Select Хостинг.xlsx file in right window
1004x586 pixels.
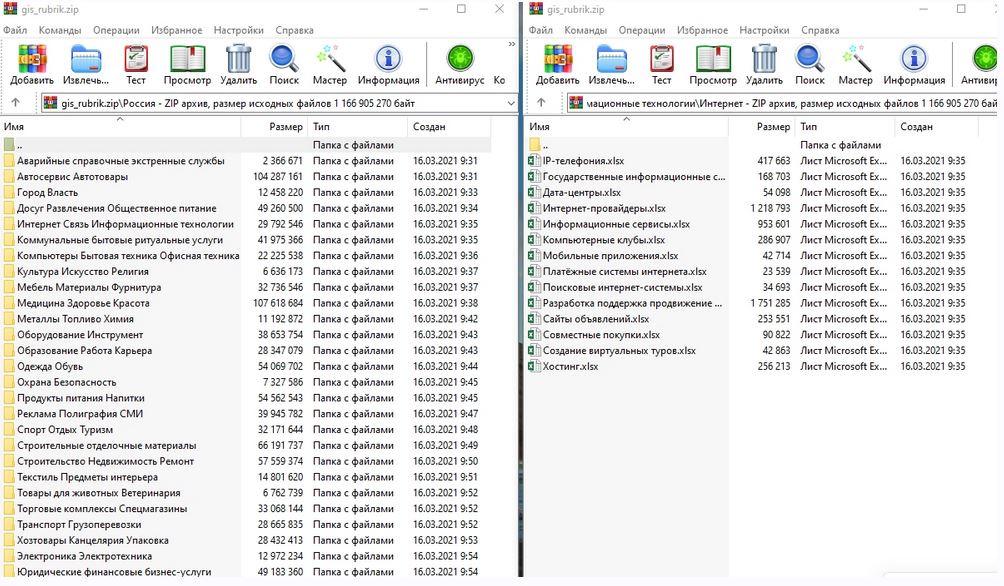tap(570, 366)
